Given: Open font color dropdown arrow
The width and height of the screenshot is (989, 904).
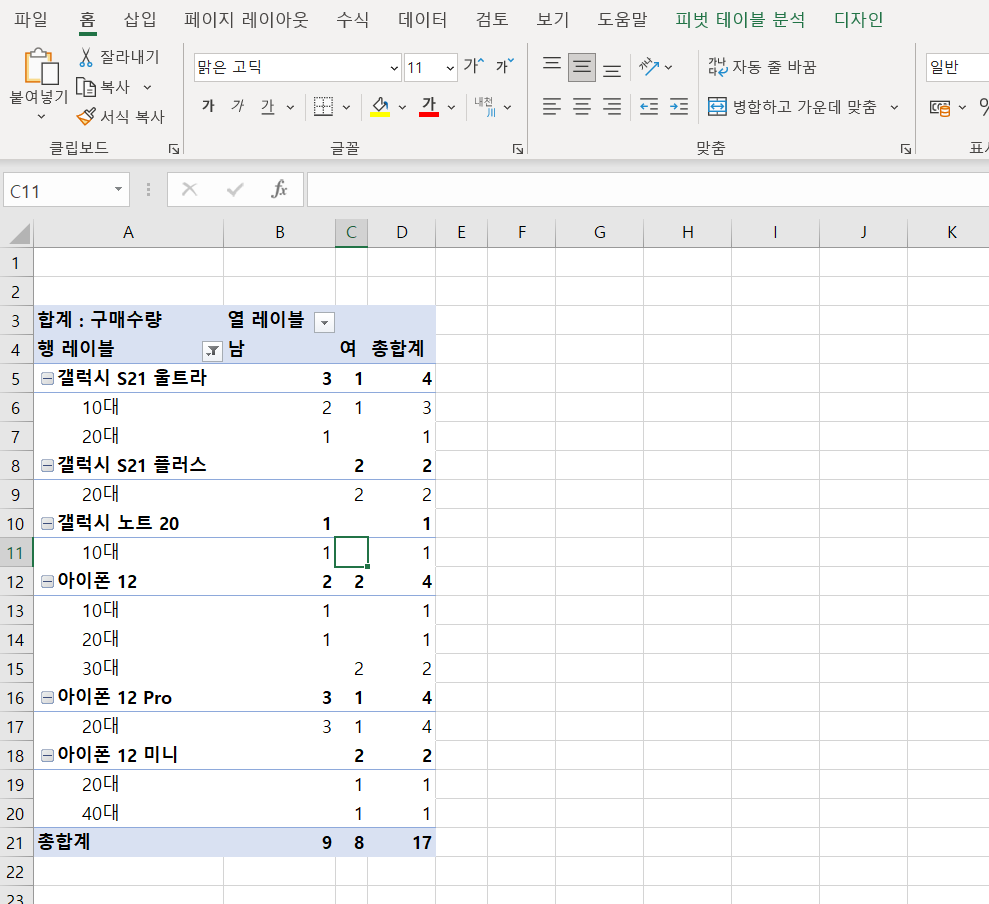Looking at the screenshot, I should tap(451, 107).
